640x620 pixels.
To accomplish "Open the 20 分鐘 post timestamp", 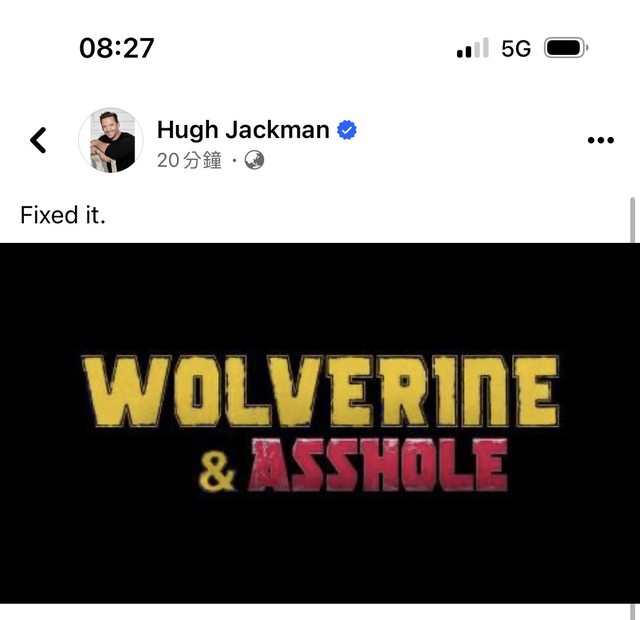I will (189, 160).
